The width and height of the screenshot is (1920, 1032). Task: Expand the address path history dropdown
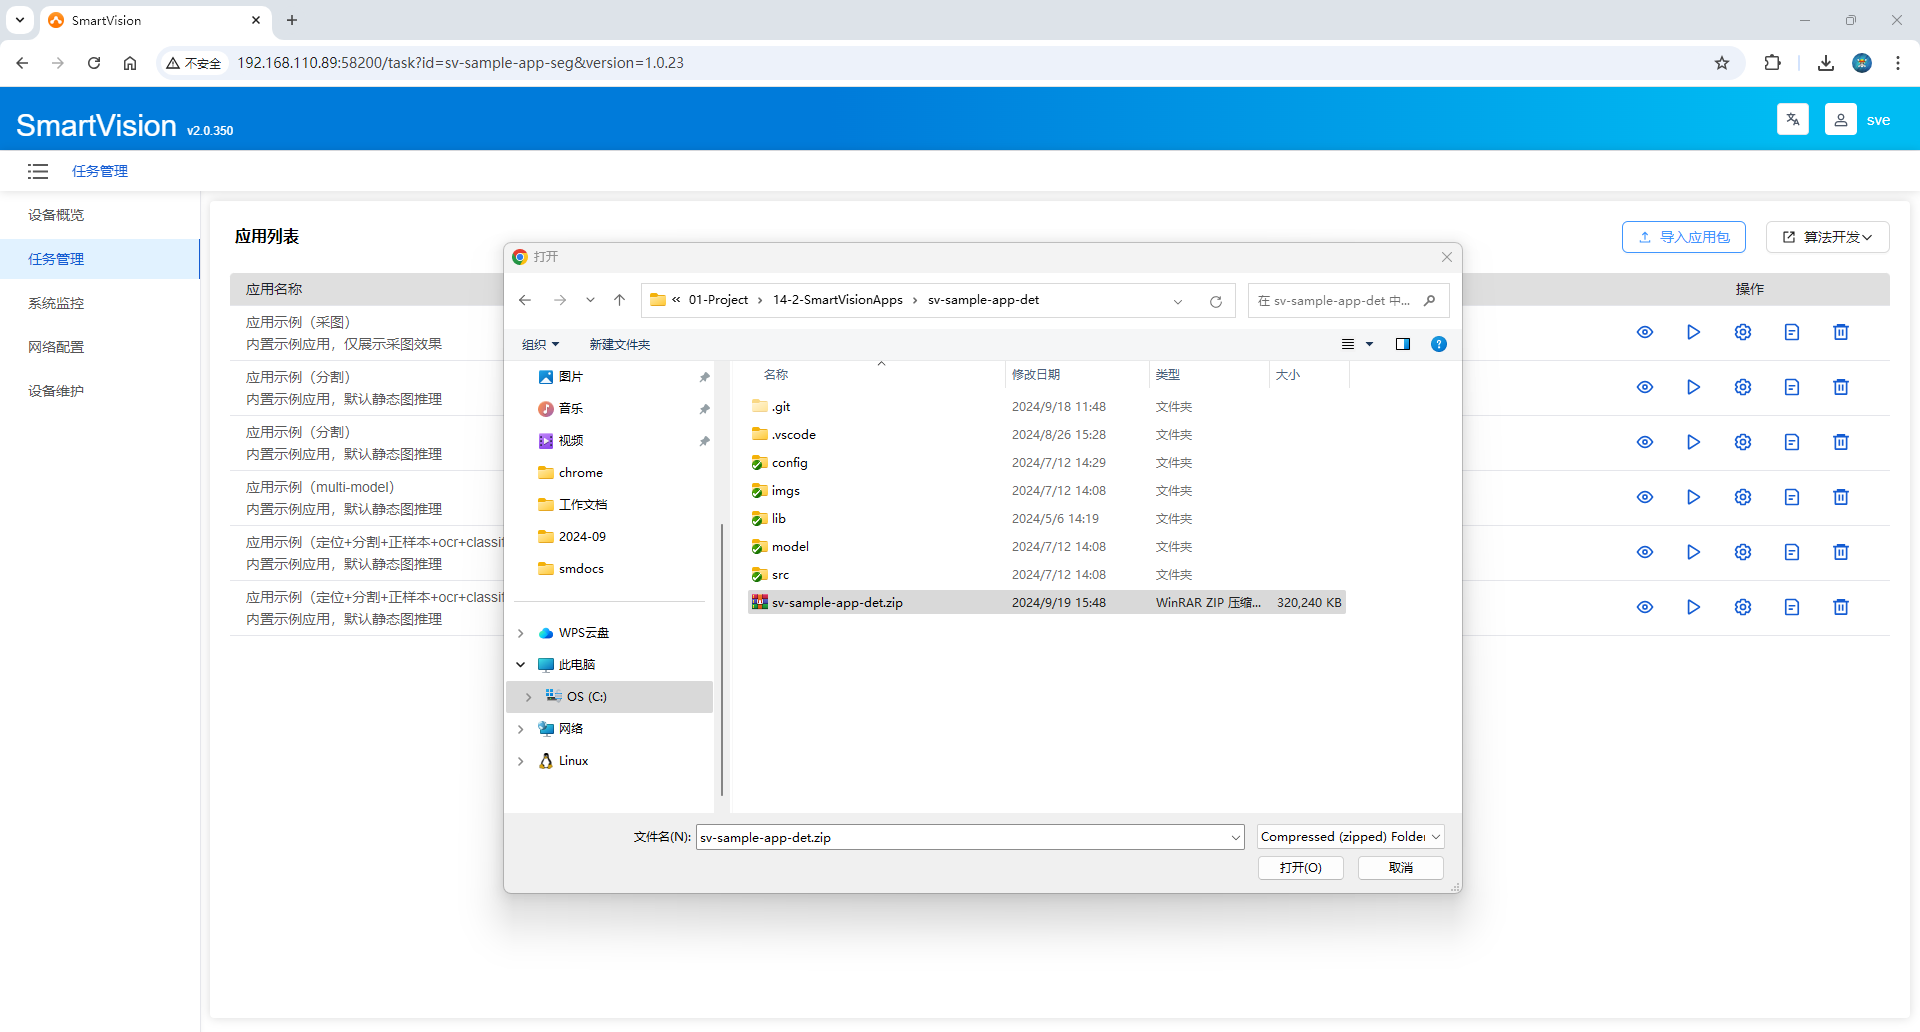(x=1178, y=301)
